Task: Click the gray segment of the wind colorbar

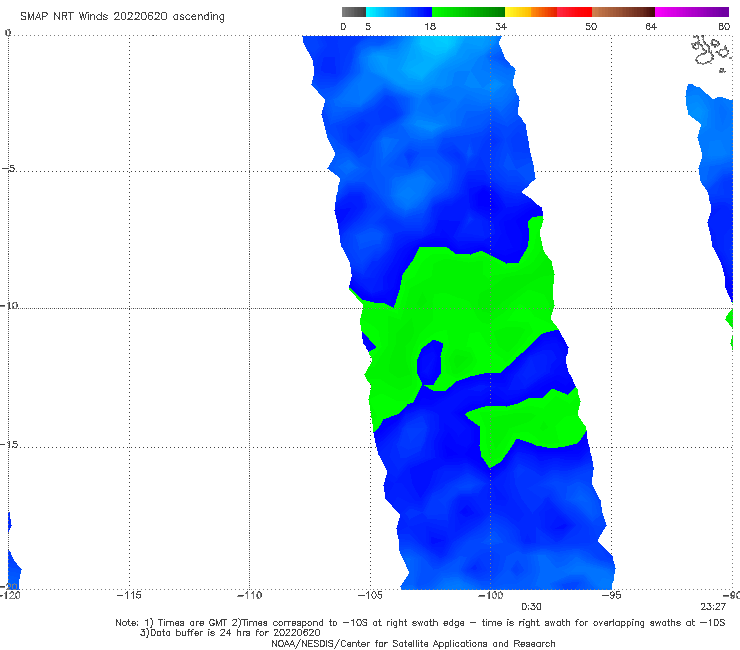Action: pos(354,12)
